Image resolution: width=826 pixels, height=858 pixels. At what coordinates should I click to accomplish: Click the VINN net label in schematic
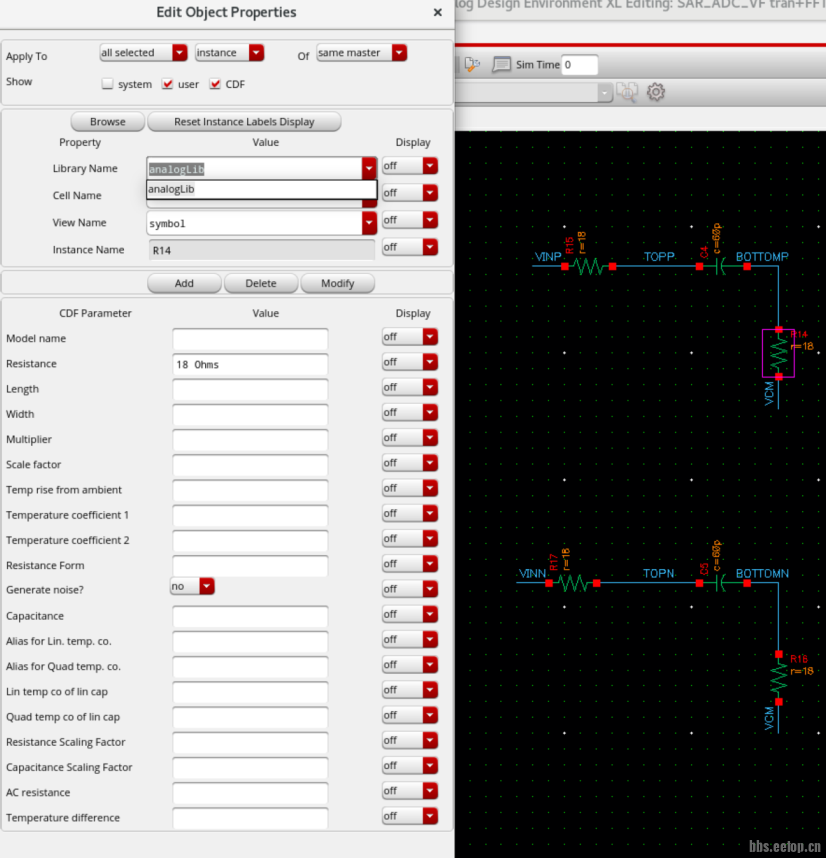pyautogui.click(x=532, y=573)
